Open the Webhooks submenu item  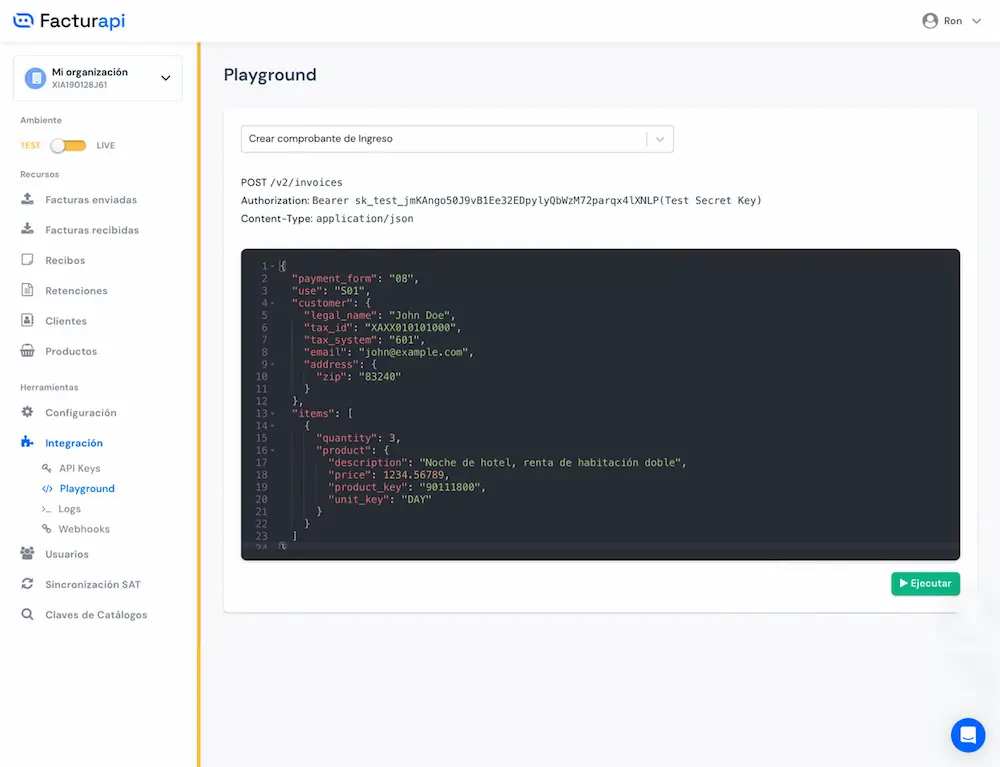tap(84, 529)
